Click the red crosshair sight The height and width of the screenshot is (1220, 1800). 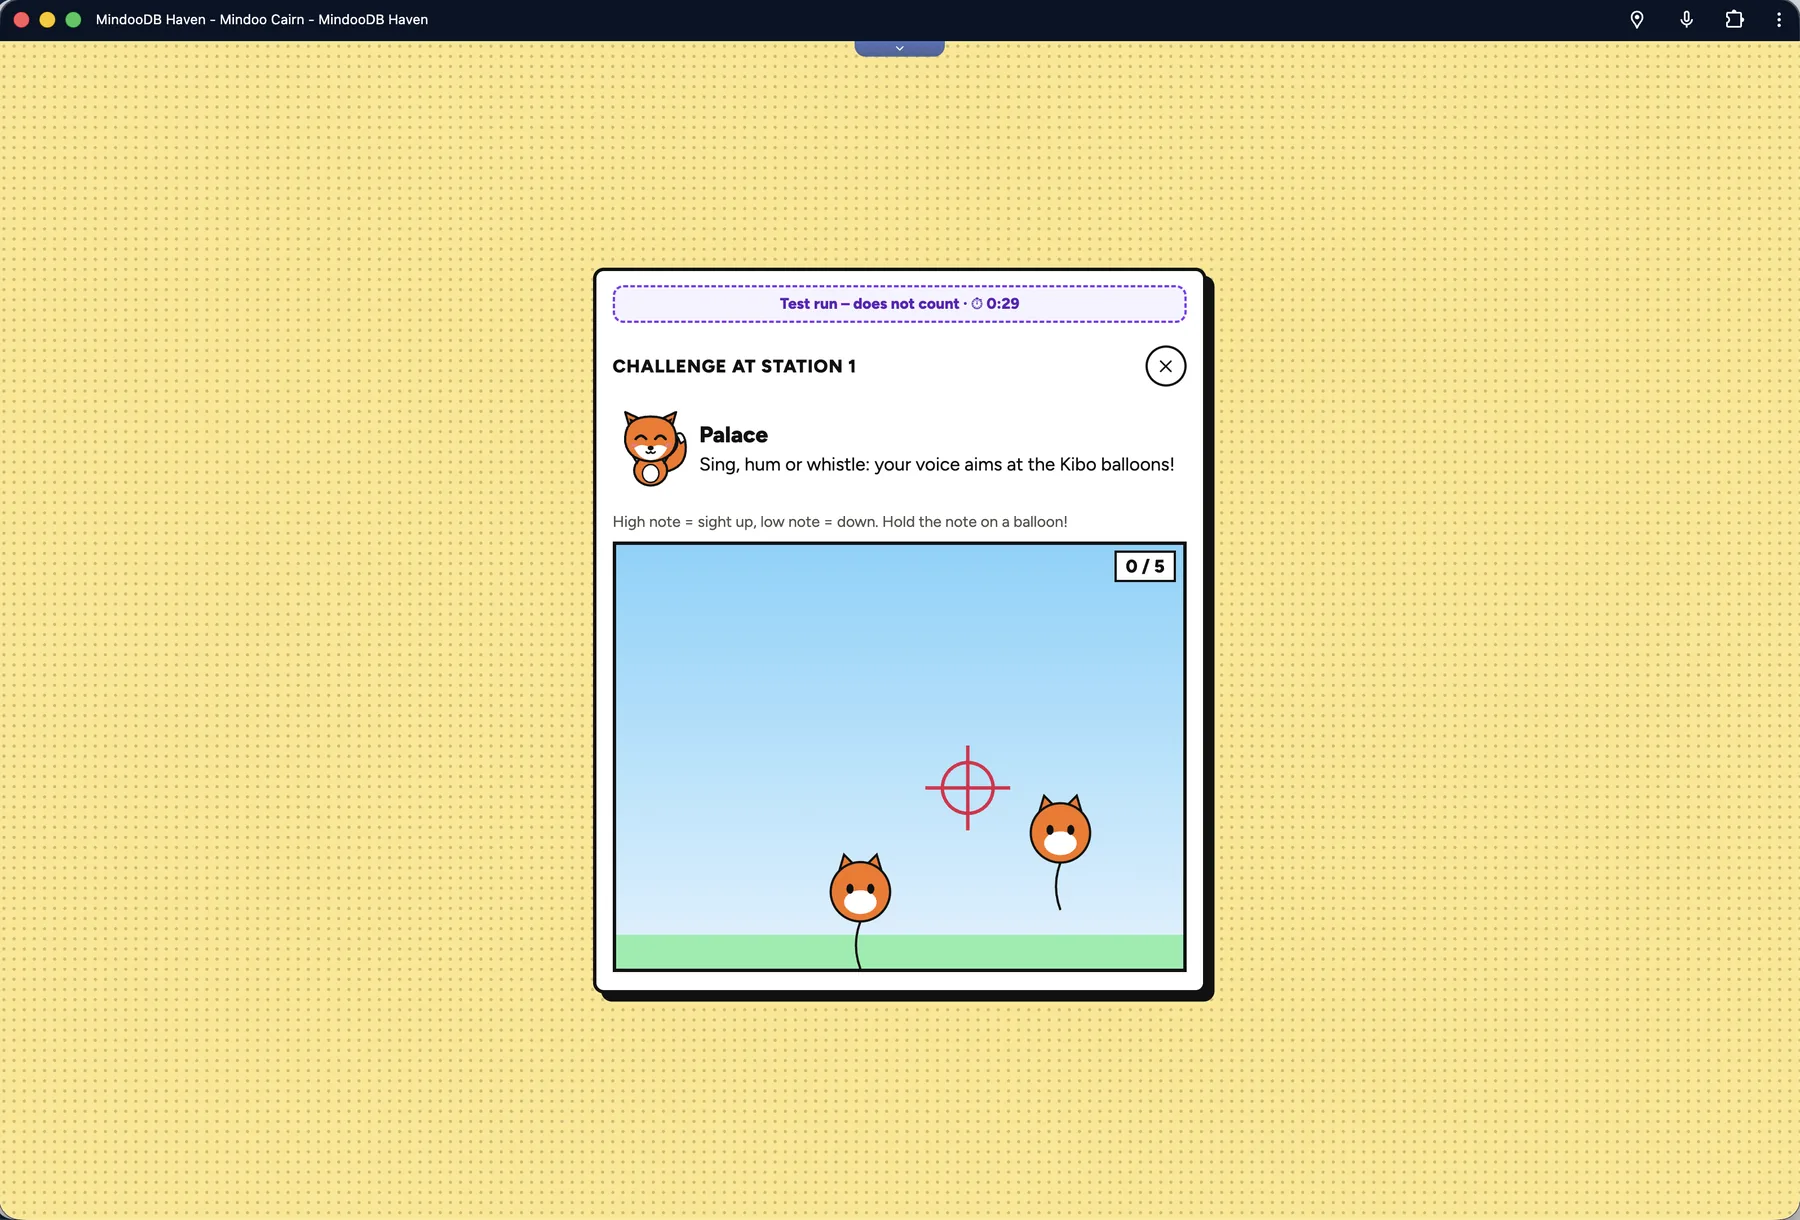(x=967, y=788)
